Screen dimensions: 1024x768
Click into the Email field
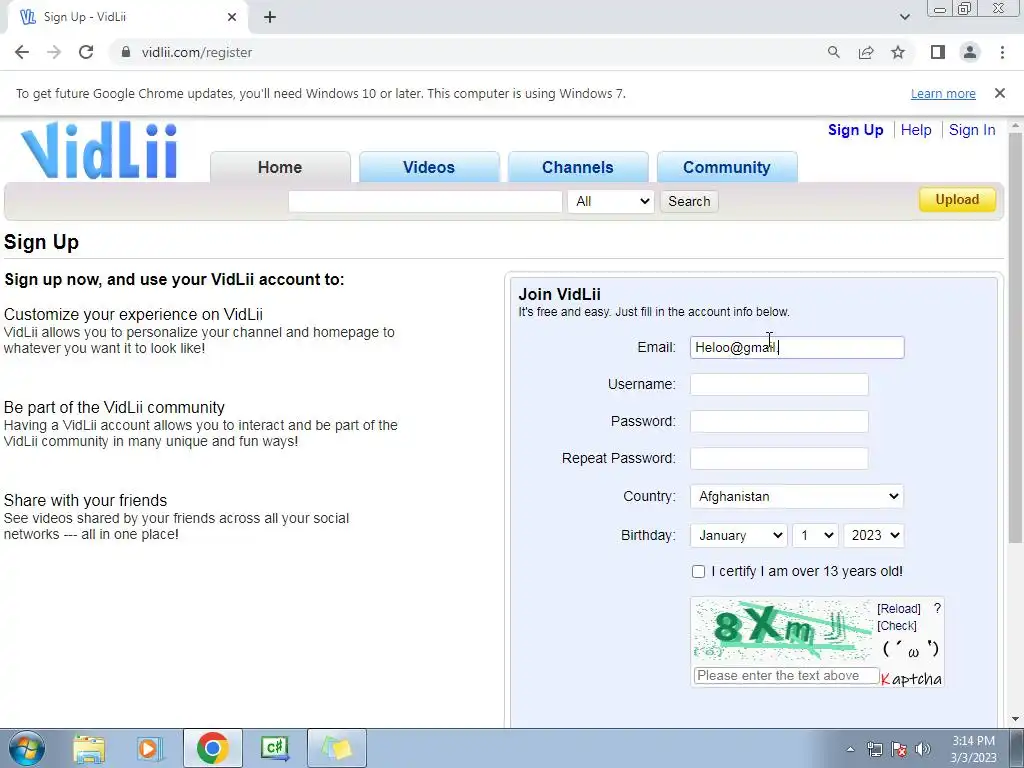[x=797, y=347]
